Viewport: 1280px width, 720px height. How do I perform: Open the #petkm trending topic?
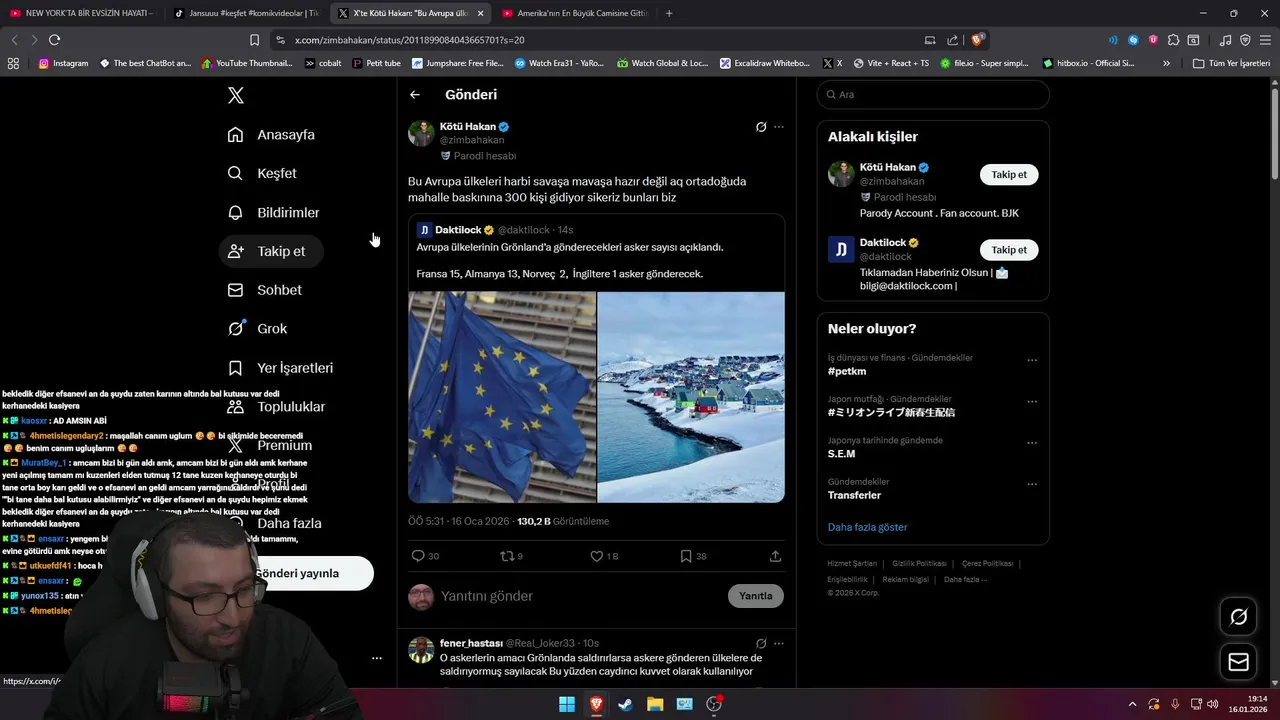[847, 371]
